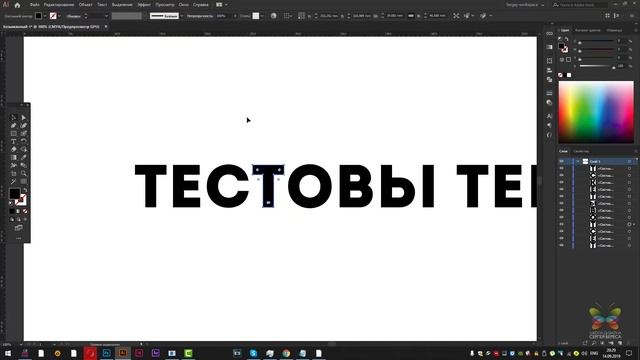This screenshot has width=640, height=360.
Task: Select the Rectangle tool
Action: (13, 133)
